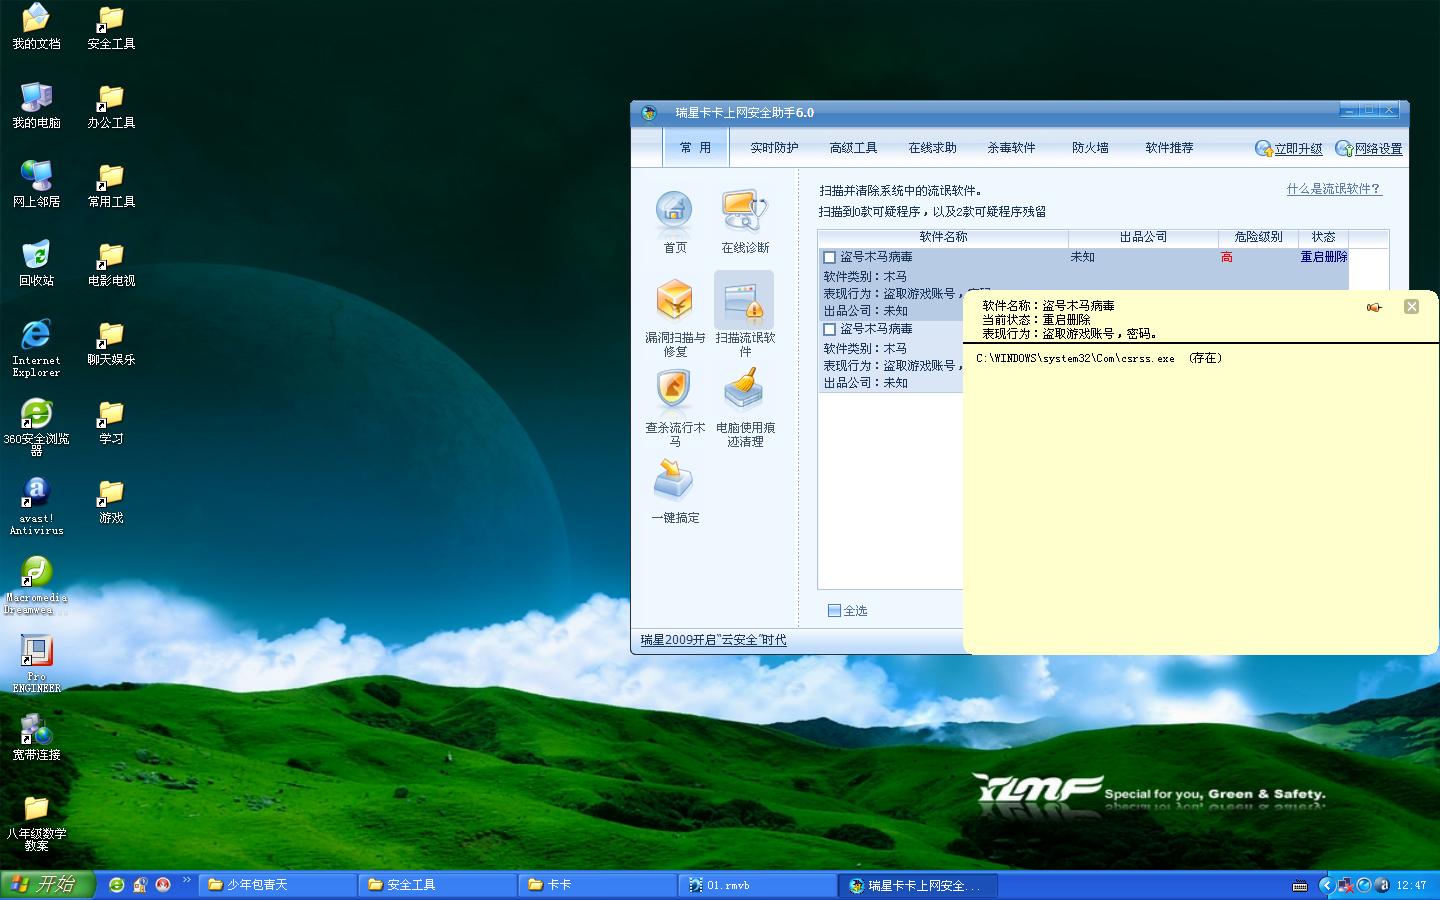Viewport: 1440px width, 900px height.
Task: Launch 360安全浏览器 desktop shortcut
Action: pos(36,427)
